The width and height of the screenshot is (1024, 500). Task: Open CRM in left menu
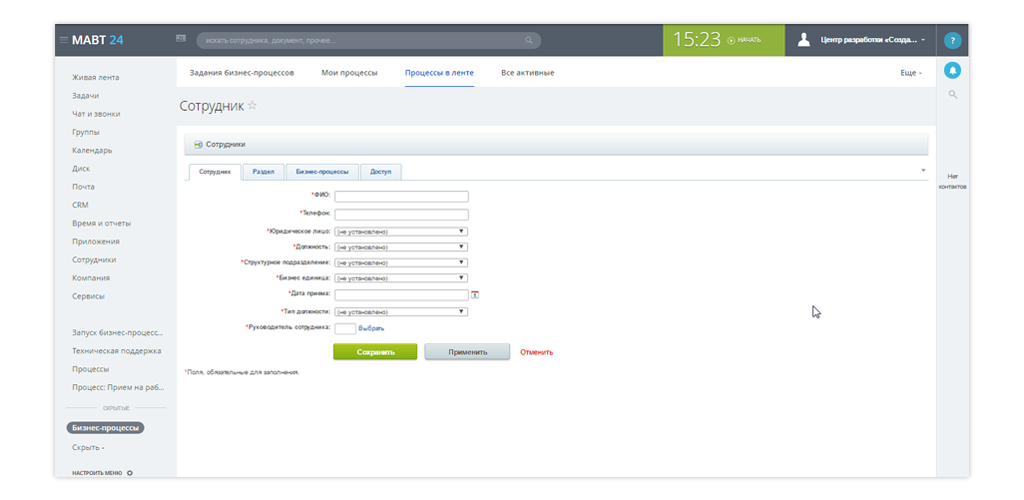point(80,205)
